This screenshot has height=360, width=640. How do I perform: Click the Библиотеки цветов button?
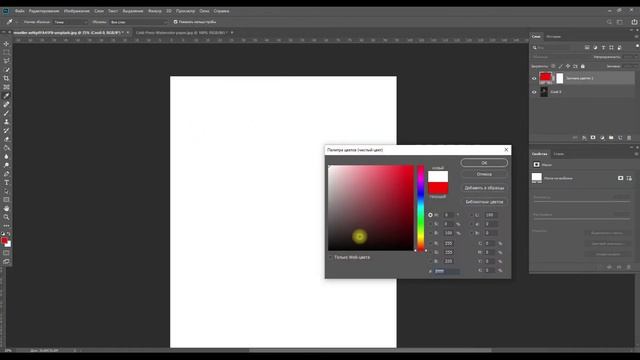pos(484,202)
